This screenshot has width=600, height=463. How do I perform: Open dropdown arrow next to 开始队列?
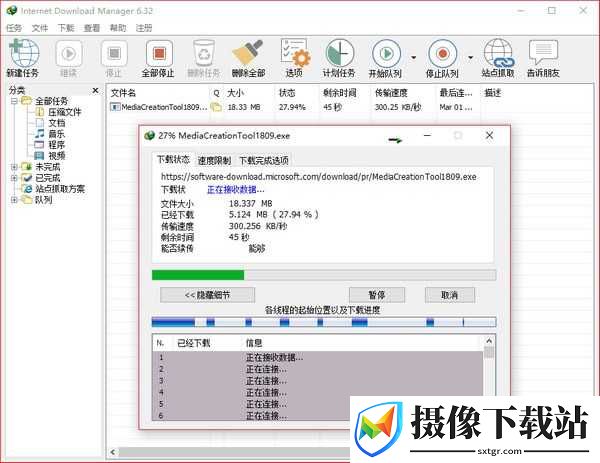coord(414,58)
